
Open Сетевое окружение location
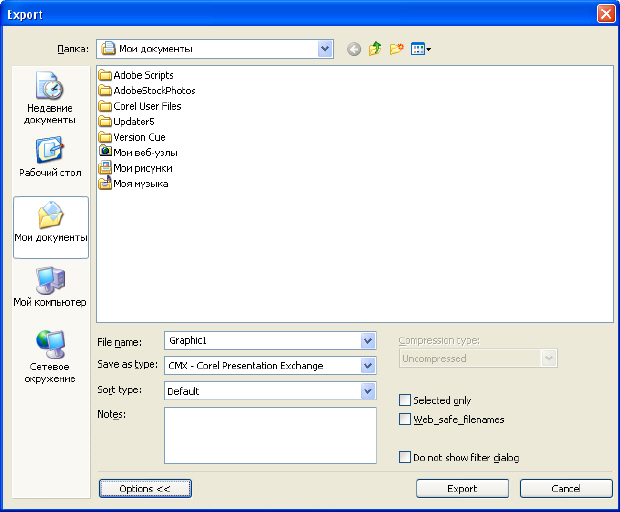[x=50, y=357]
